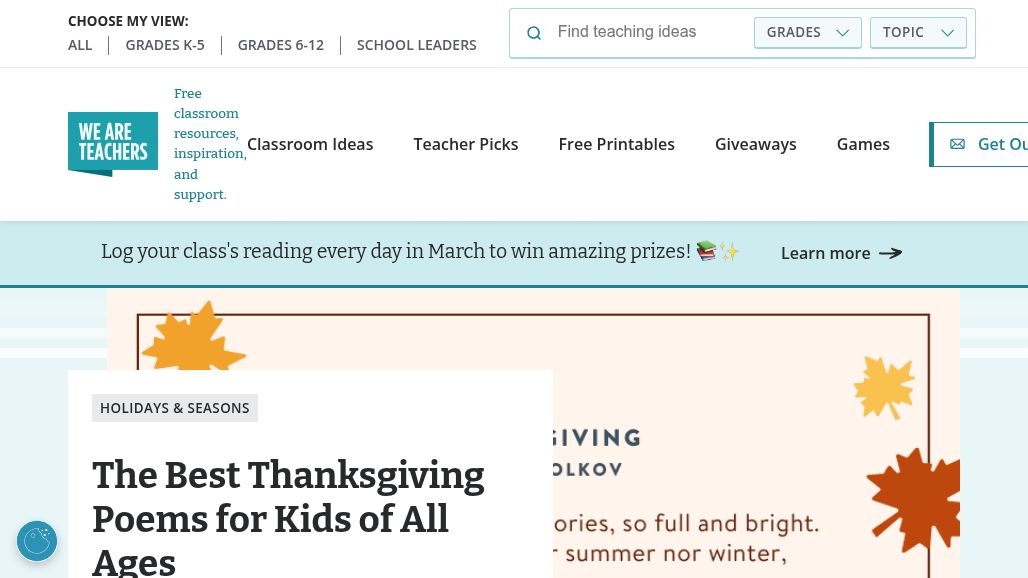Open the cookie preferences icon
The image size is (1028, 578).
coord(37,541)
